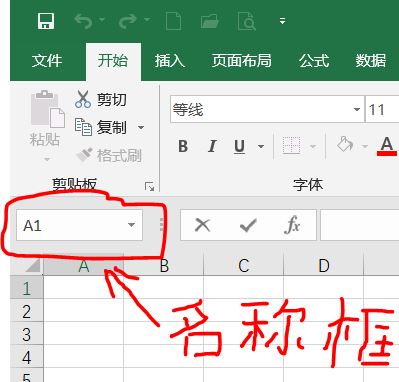The image size is (399, 382).
Task: Select row 4 header
Action: click(27, 357)
